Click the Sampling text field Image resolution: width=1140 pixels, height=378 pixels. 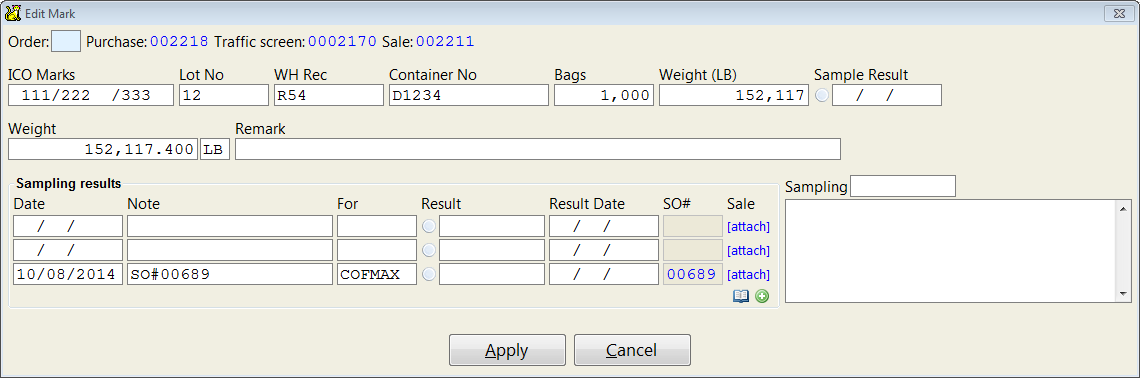903,186
